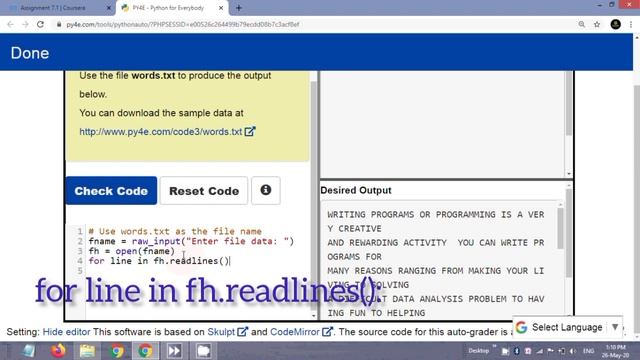Open the fast-forward media app in taskbar
This screenshot has width=640, height=360.
174,351
